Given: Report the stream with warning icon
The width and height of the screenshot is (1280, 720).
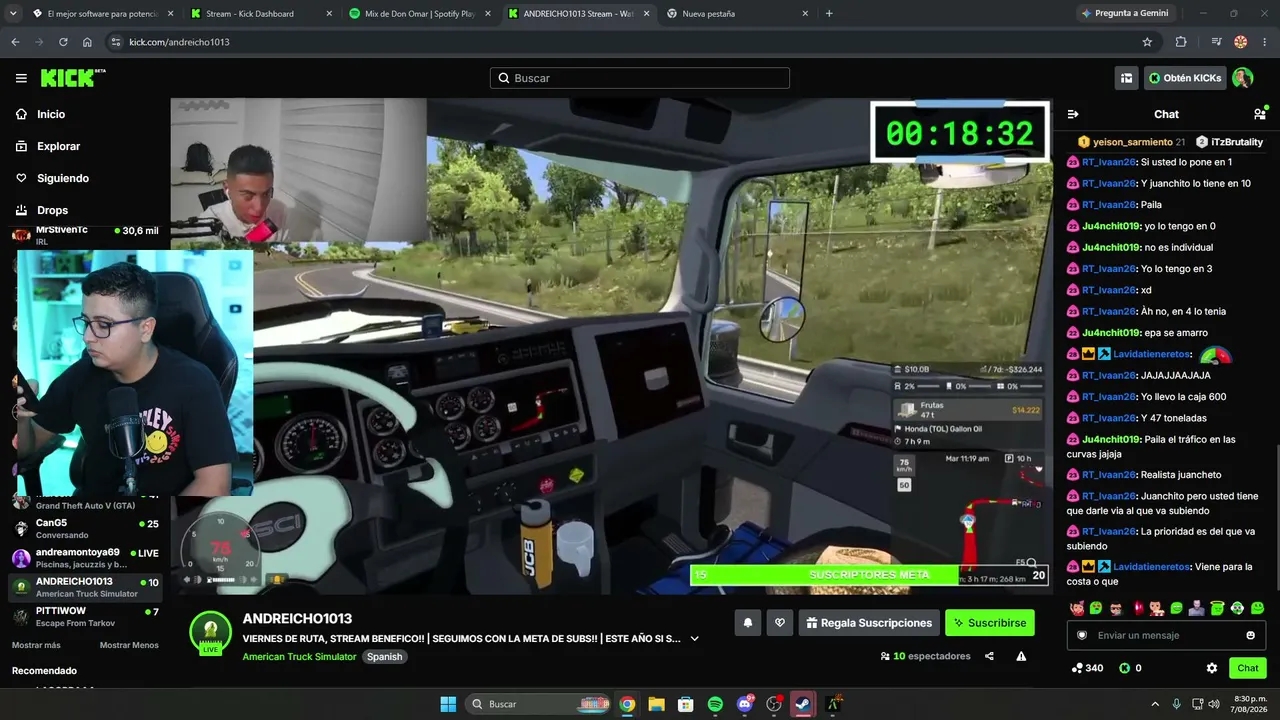Looking at the screenshot, I should pyautogui.click(x=1021, y=656).
